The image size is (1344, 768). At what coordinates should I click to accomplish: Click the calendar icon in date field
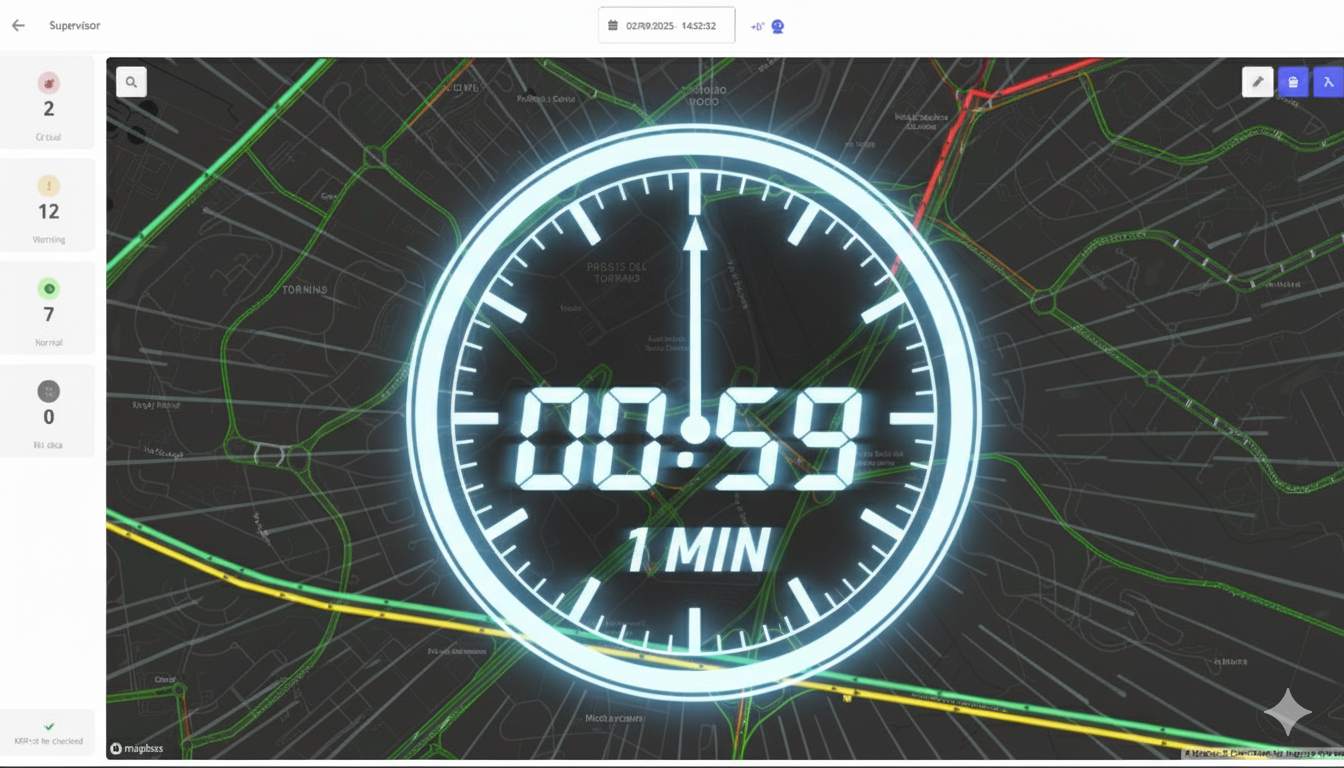tap(613, 26)
